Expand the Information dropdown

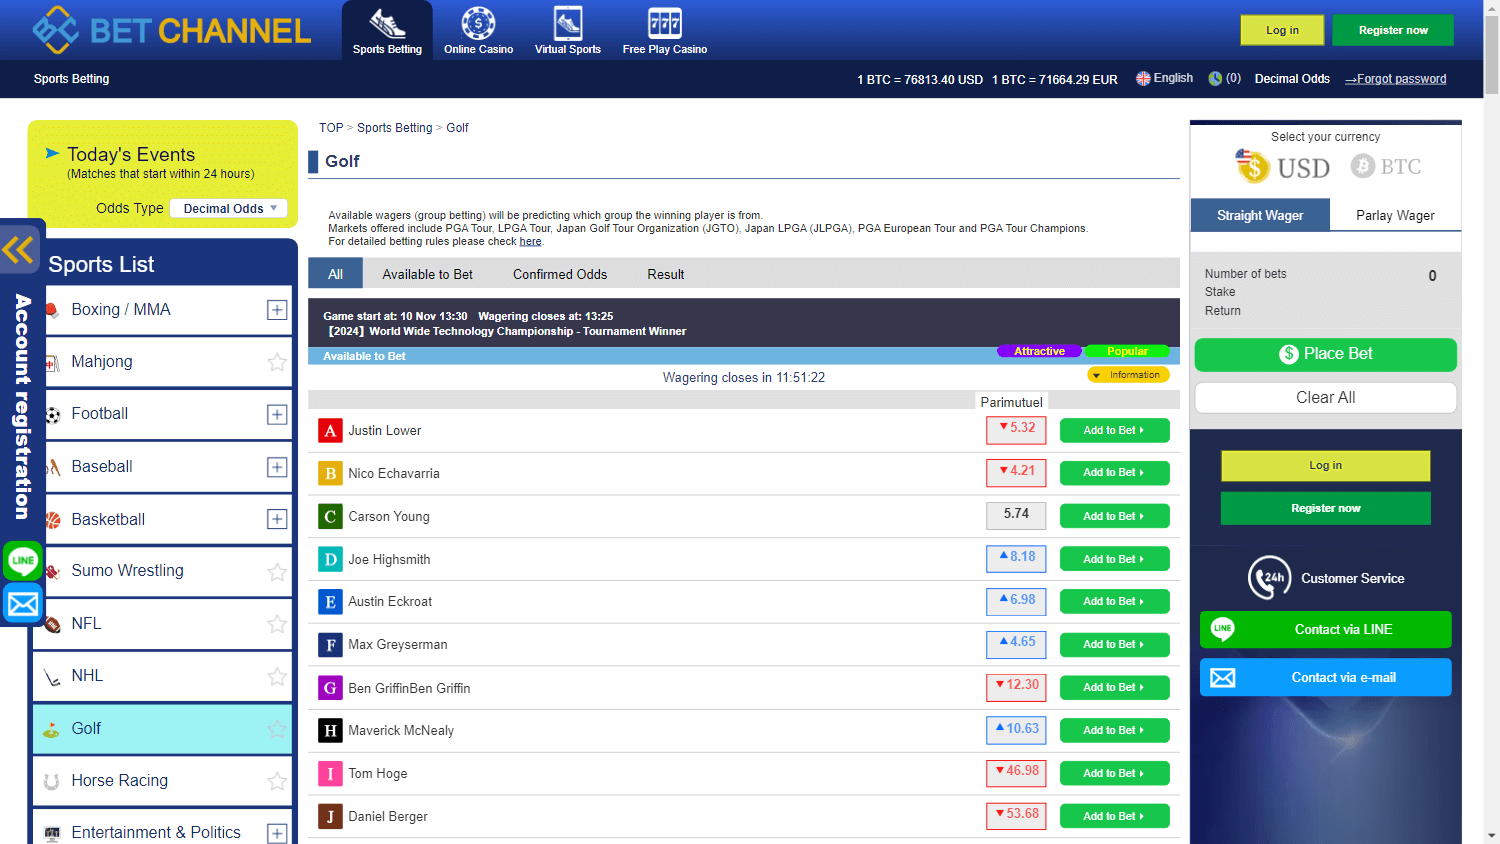pos(1128,375)
